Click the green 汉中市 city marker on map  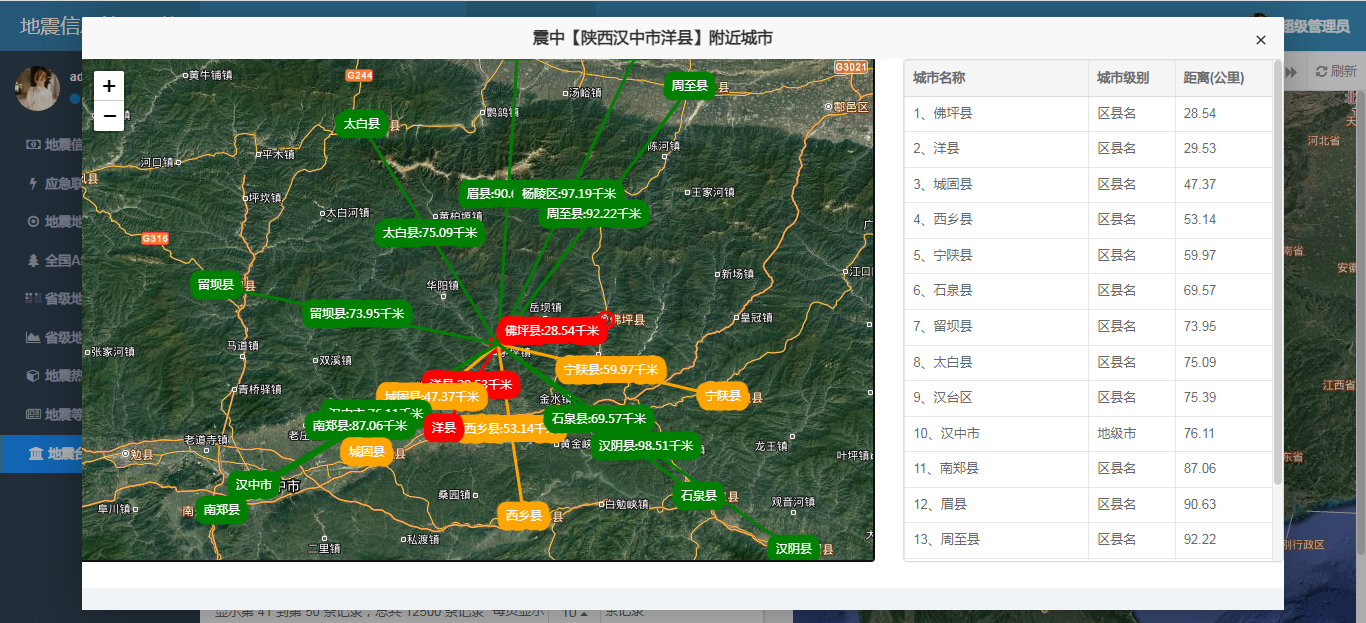click(x=254, y=486)
